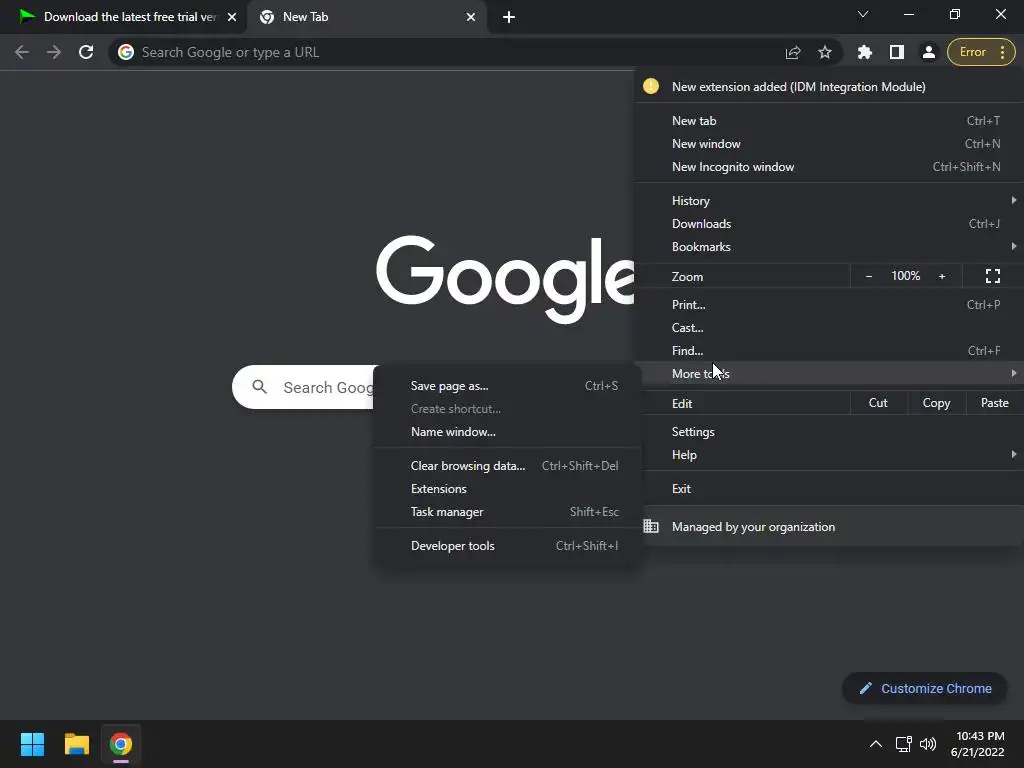Bookmark this tab with the star icon

[825, 52]
